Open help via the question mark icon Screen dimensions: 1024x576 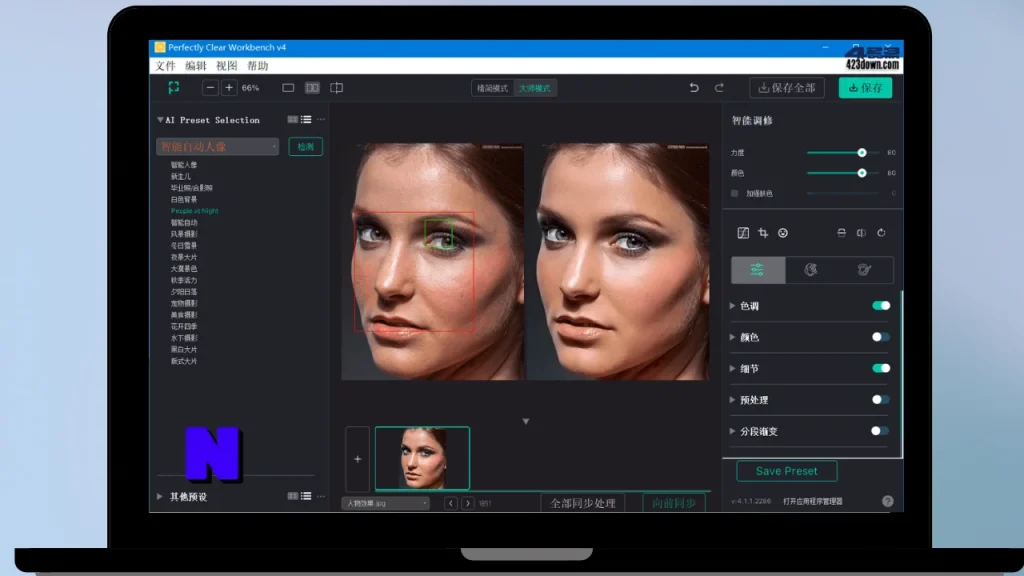point(888,501)
